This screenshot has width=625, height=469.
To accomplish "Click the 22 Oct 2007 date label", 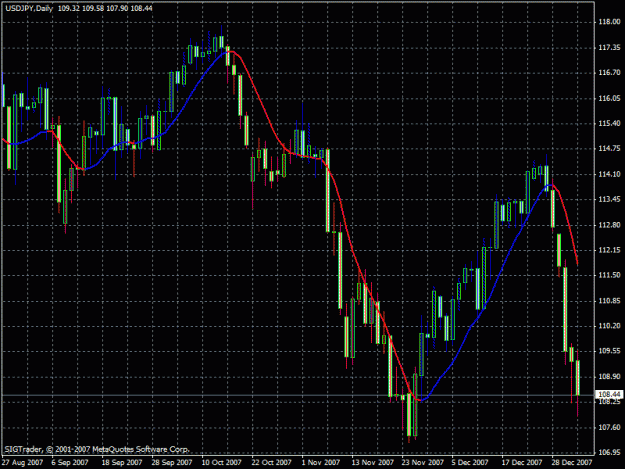I will pos(271,462).
